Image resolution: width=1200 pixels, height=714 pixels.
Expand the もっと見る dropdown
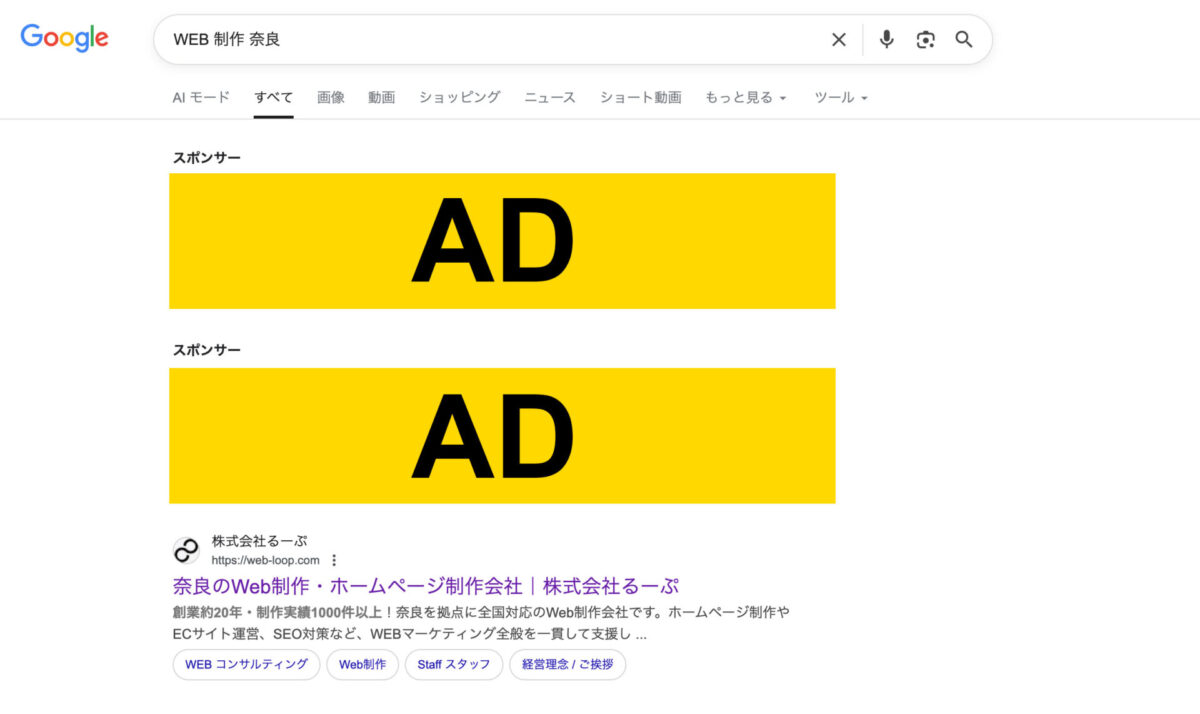[746, 97]
